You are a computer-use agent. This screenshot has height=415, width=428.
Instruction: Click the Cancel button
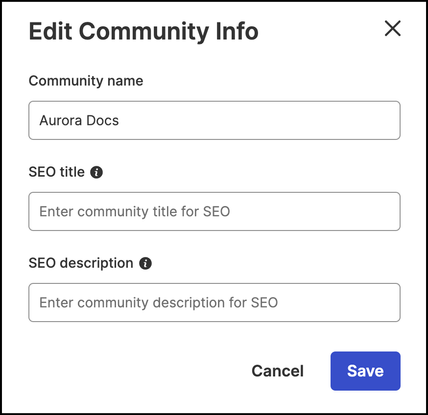(x=278, y=371)
